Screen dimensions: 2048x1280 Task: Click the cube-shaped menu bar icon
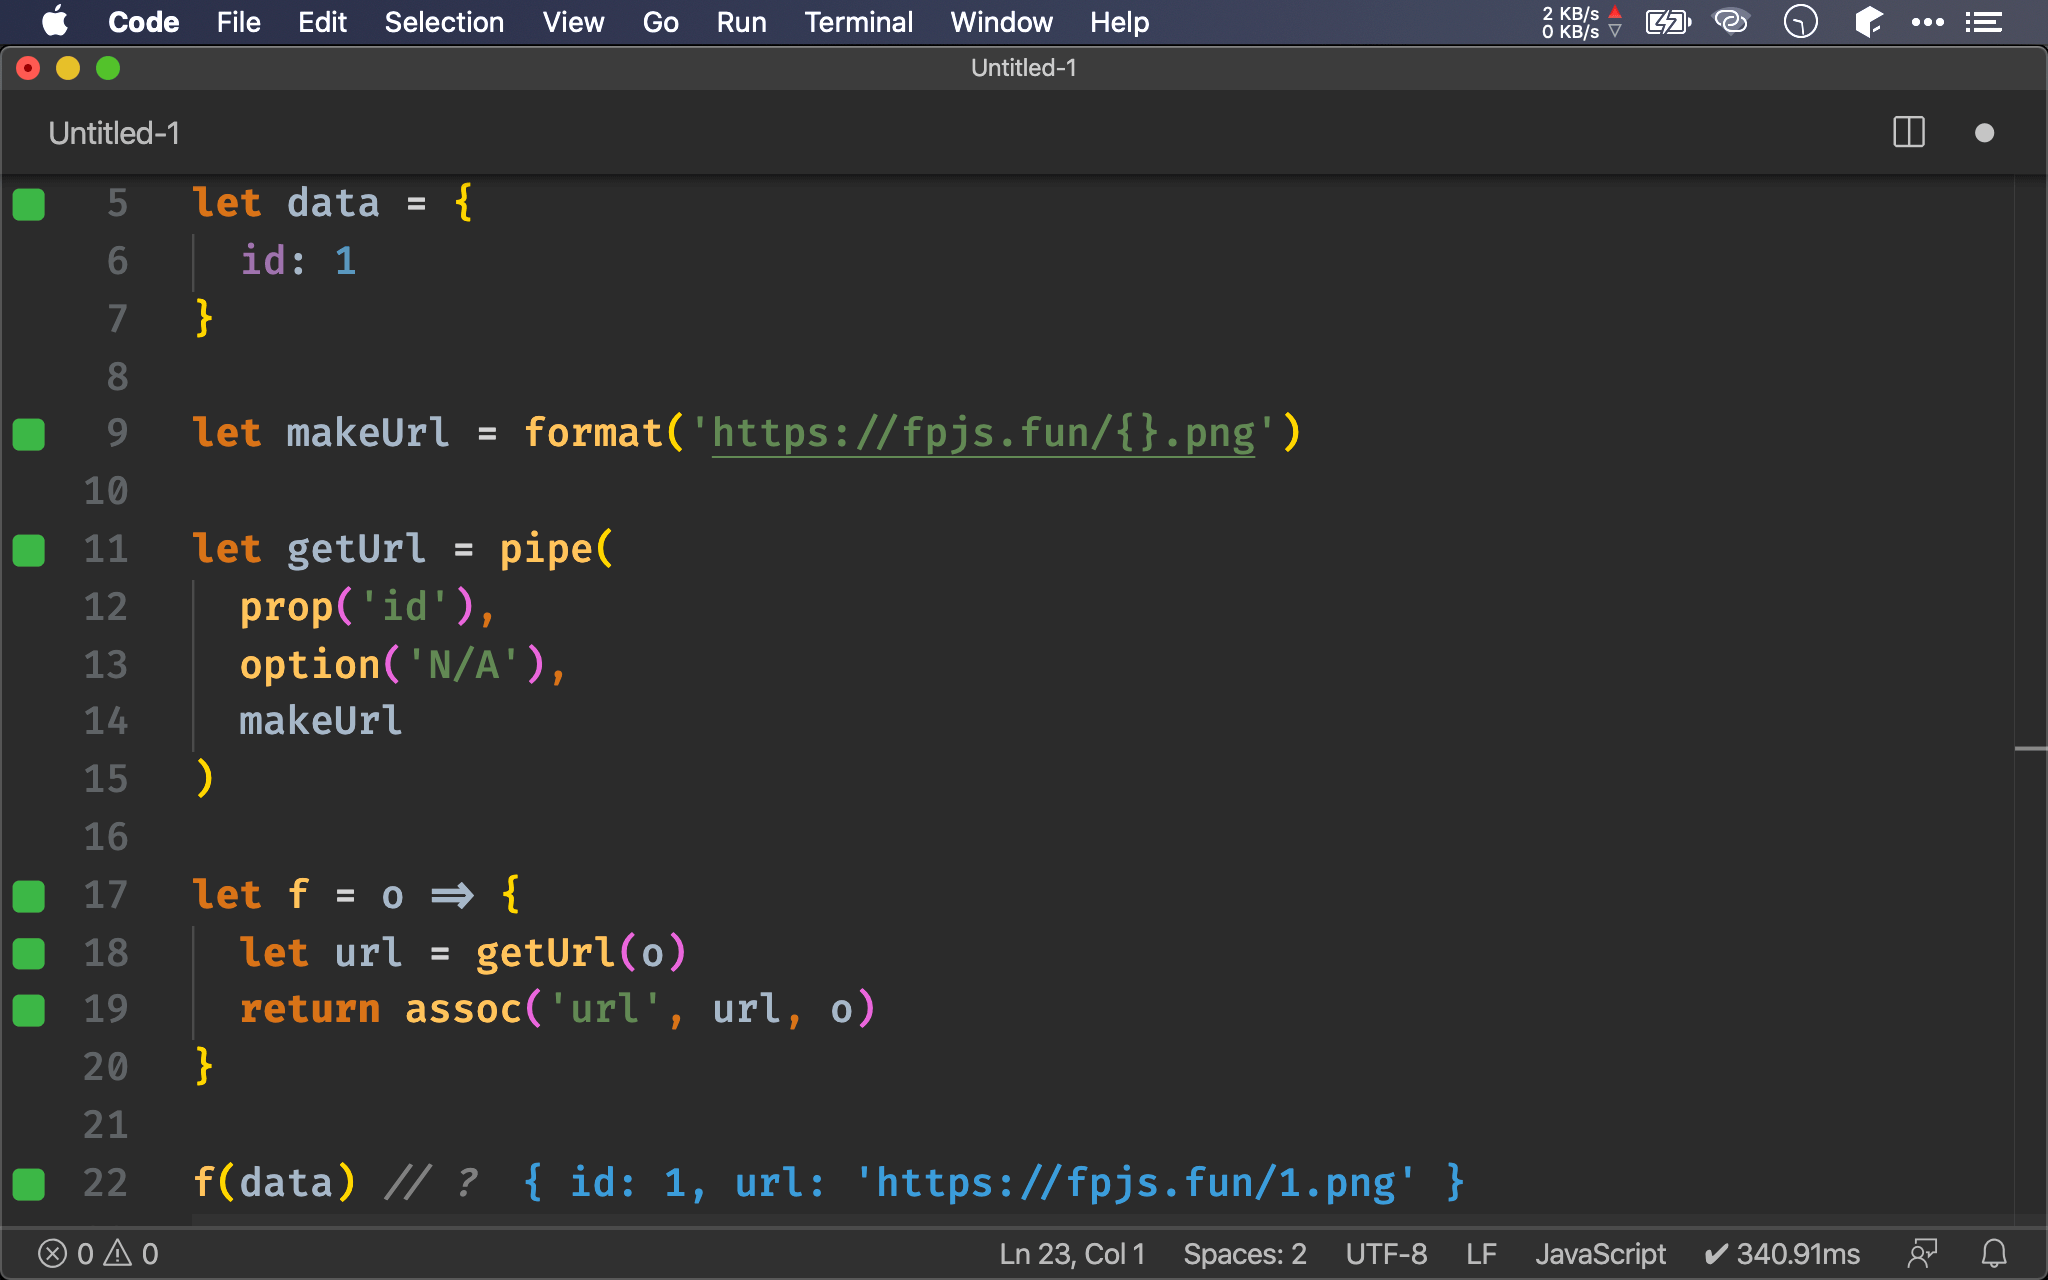pyautogui.click(x=1867, y=22)
